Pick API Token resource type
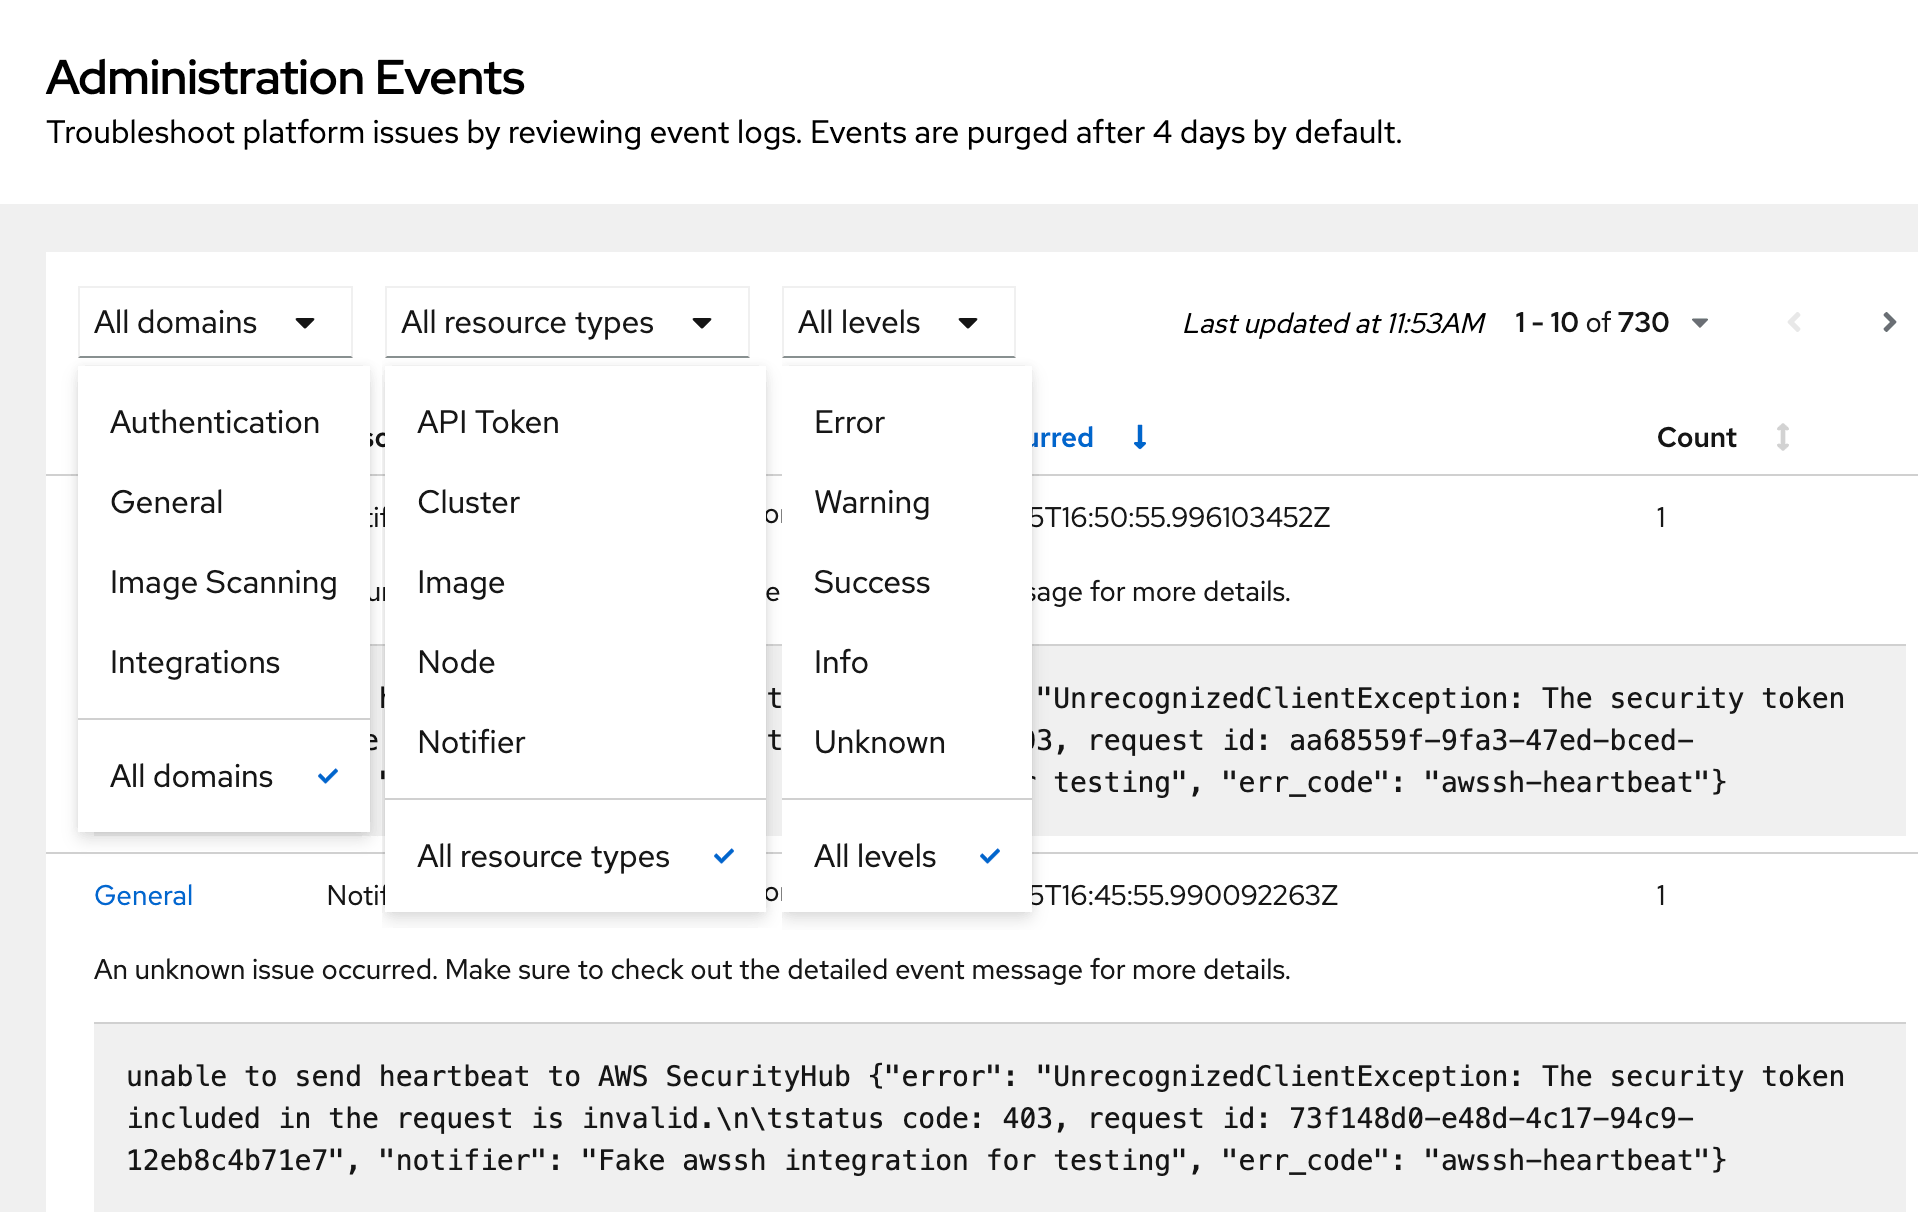Screen dimensions: 1918x1212 pos(488,422)
